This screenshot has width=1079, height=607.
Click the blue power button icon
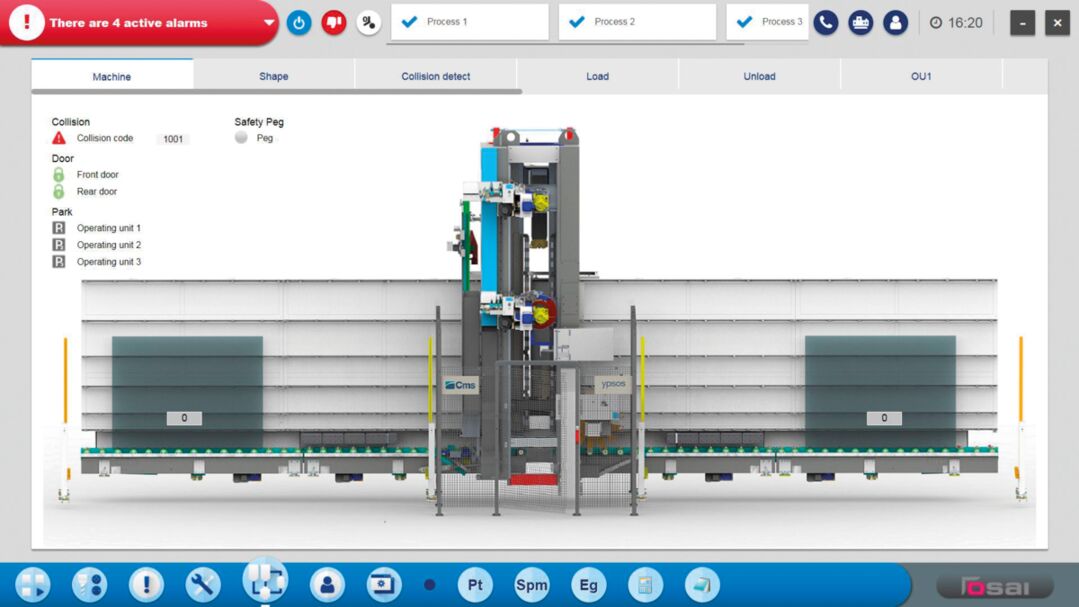pyautogui.click(x=299, y=22)
